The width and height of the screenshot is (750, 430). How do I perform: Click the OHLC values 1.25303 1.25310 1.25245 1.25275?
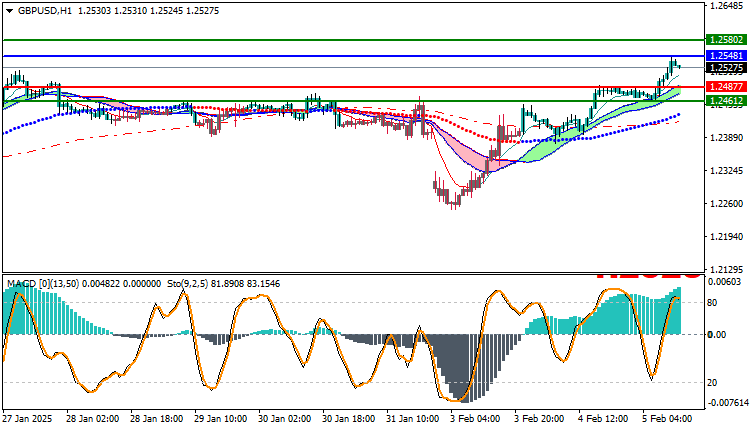tap(148, 11)
